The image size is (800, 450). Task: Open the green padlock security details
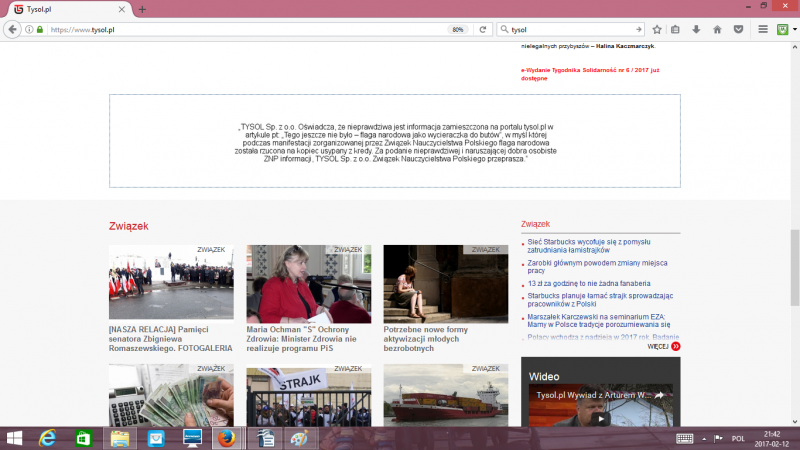[40, 30]
